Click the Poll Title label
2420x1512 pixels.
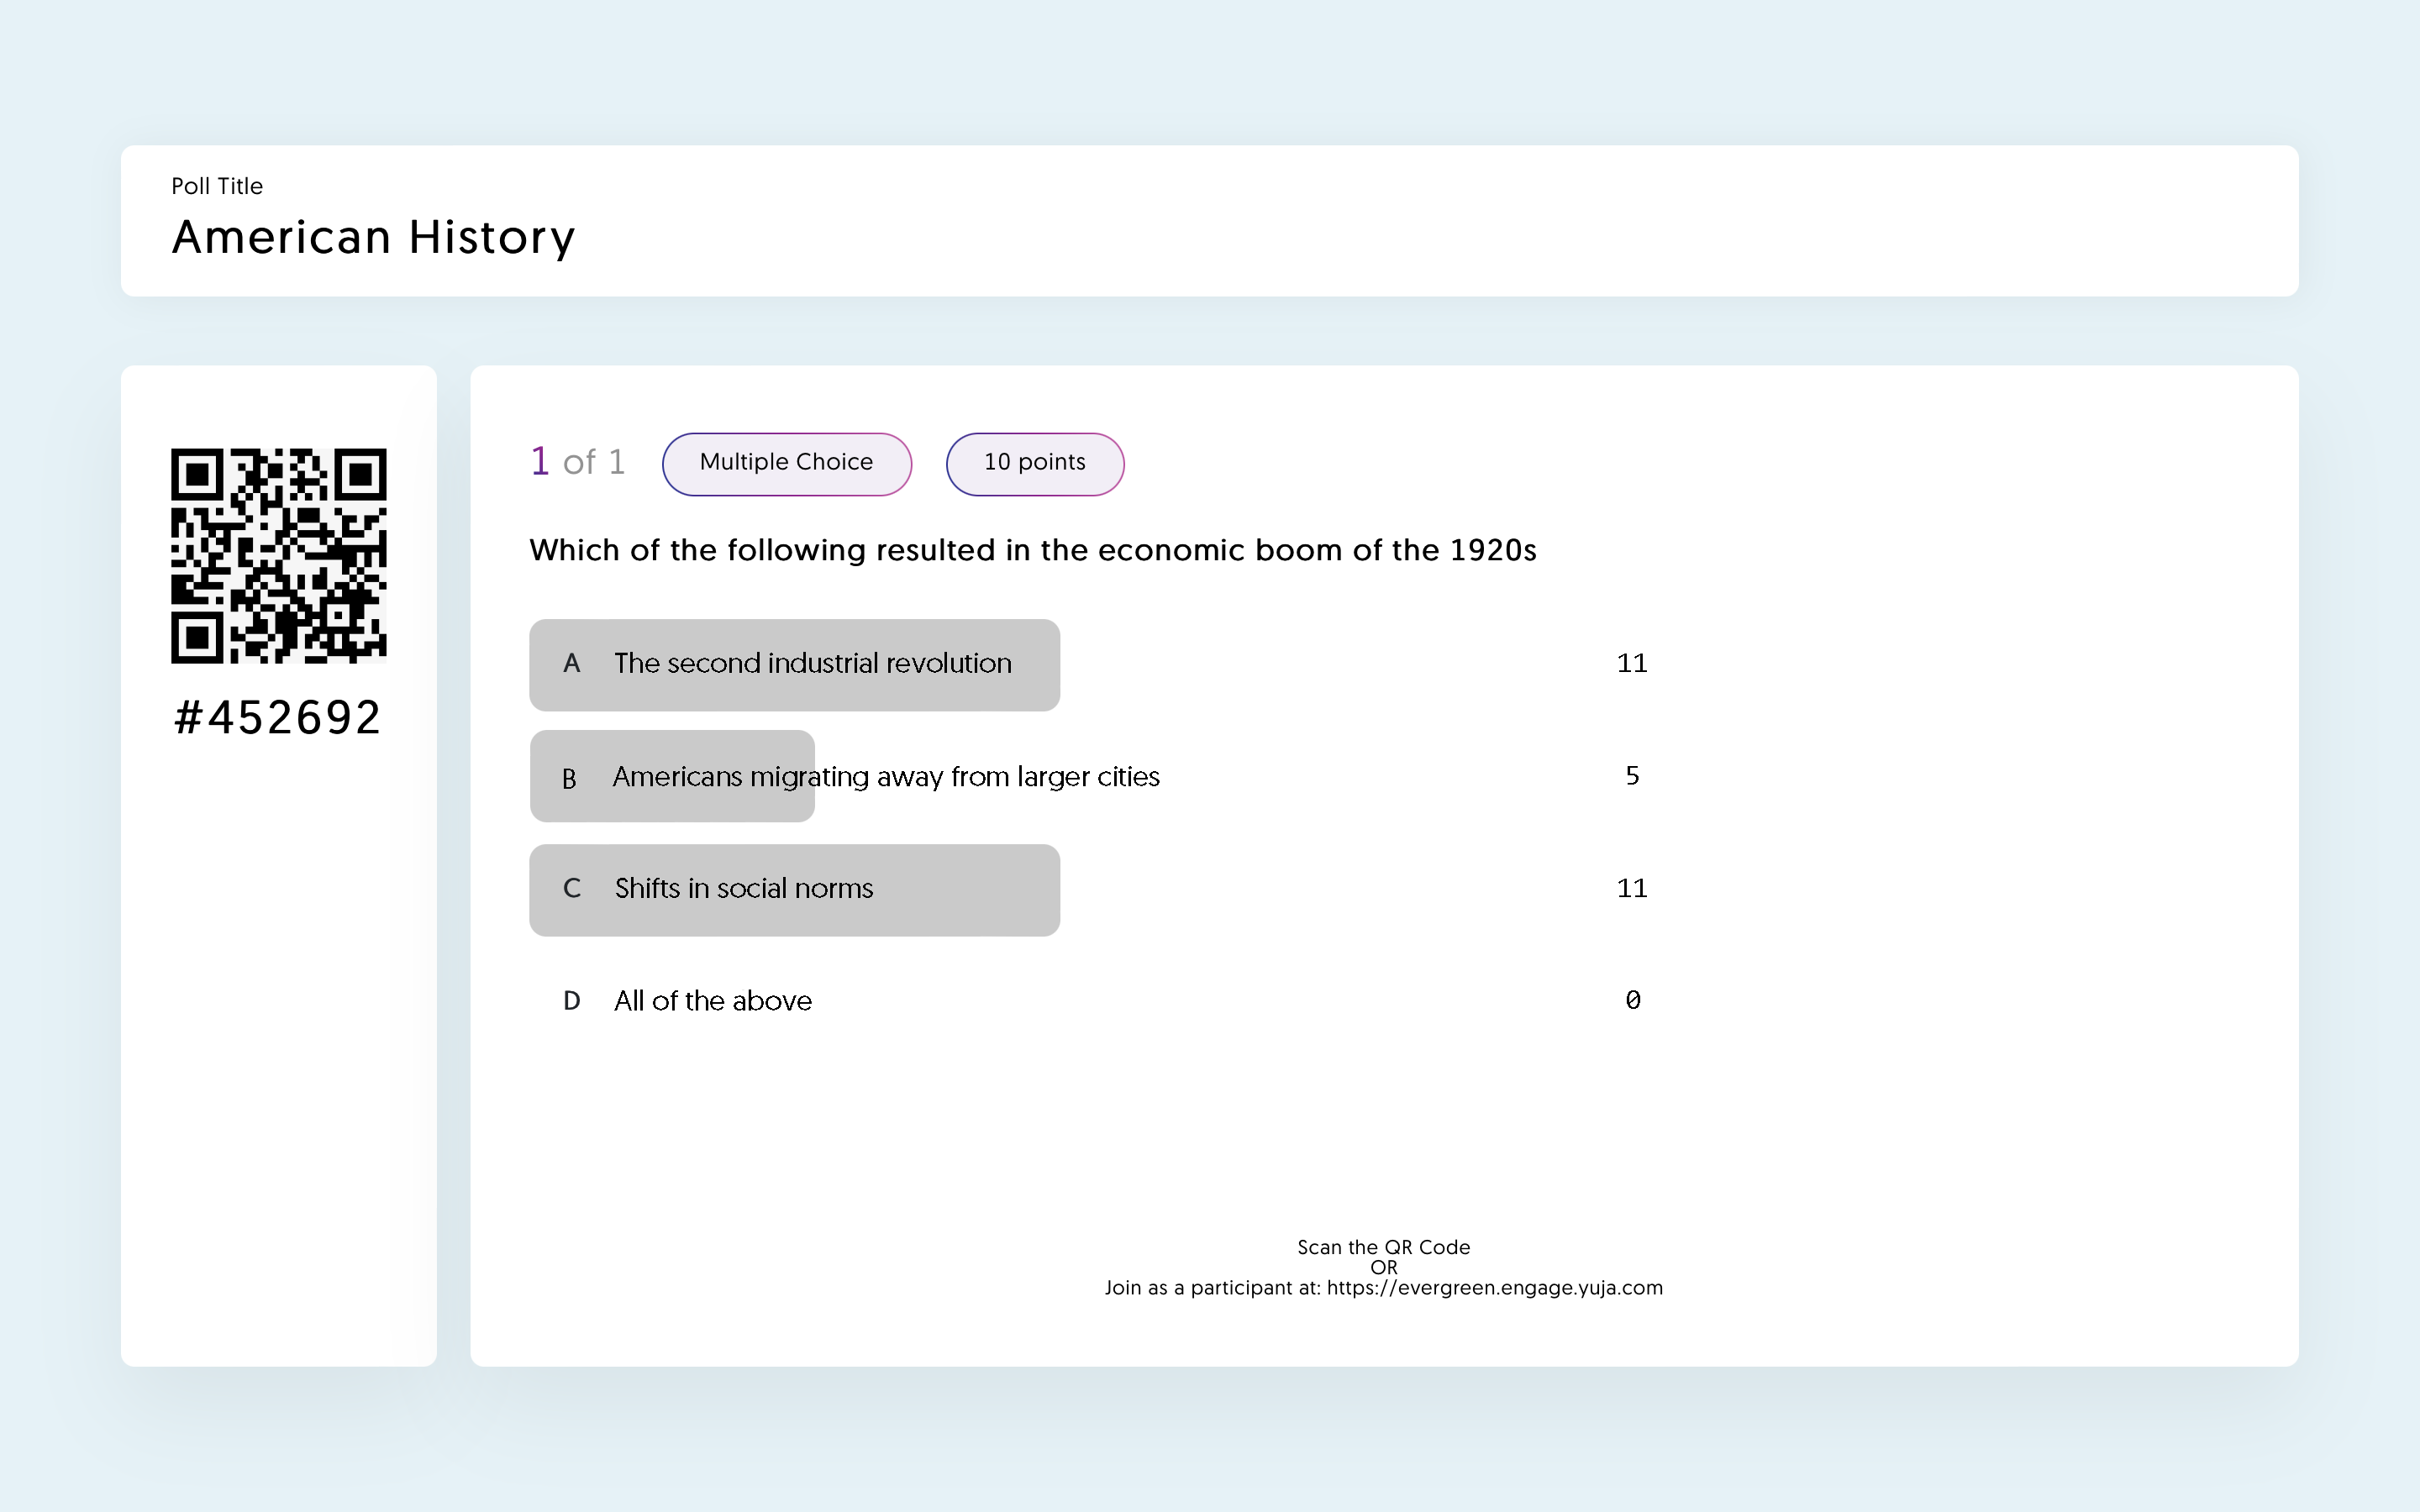217,186
